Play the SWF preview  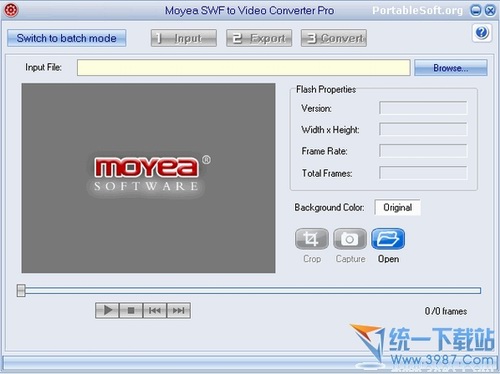click(x=107, y=310)
